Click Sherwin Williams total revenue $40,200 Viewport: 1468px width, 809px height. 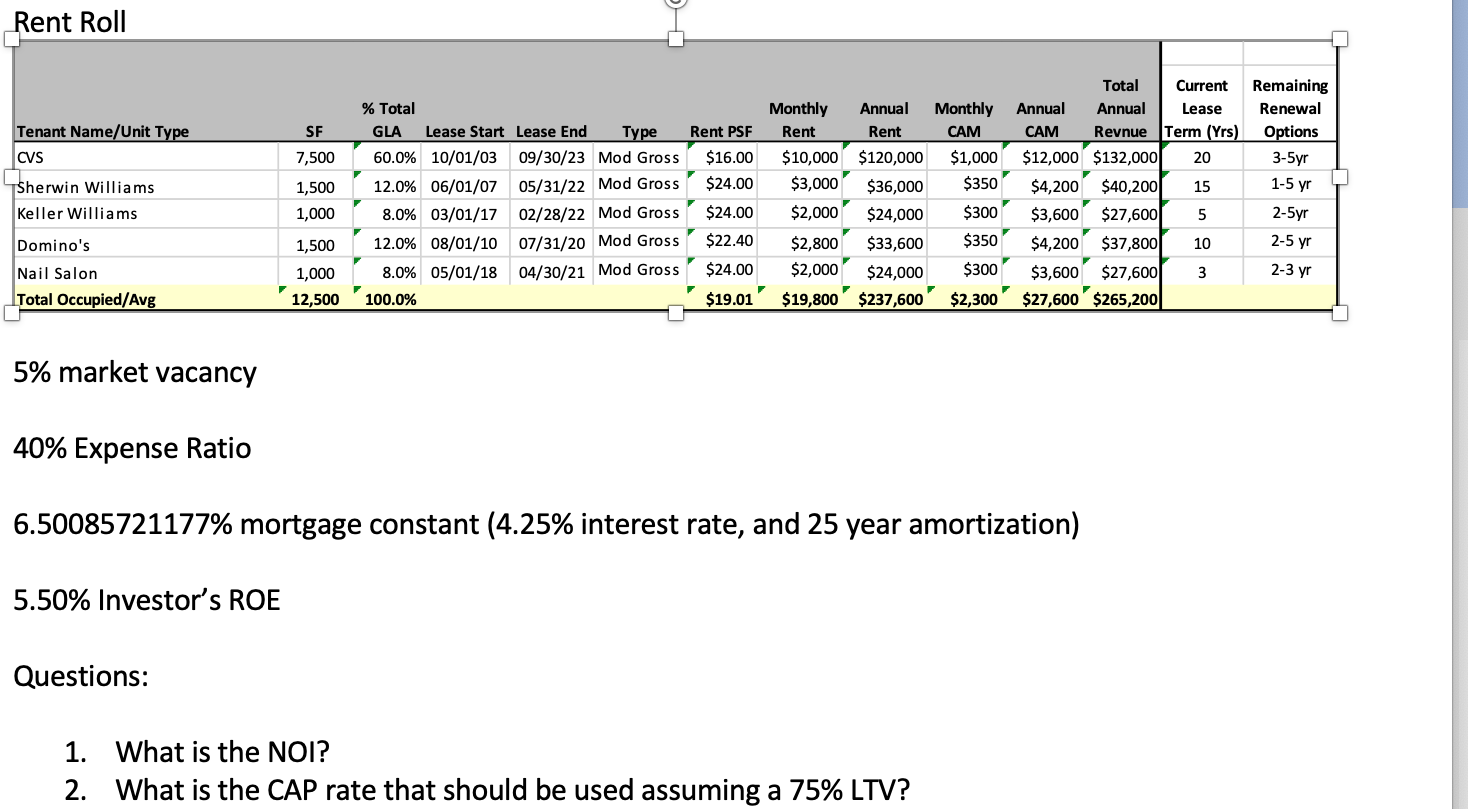coord(1129,186)
